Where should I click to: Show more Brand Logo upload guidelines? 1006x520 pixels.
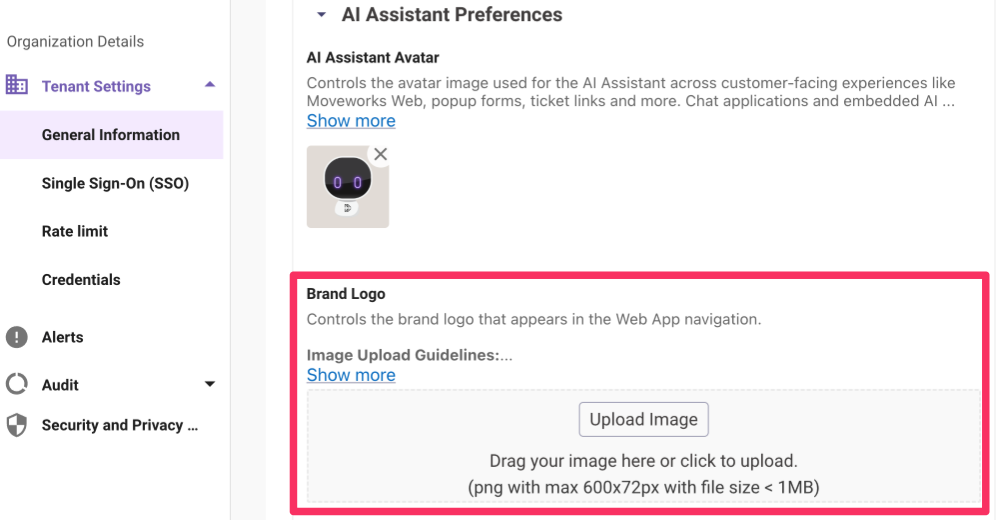(351, 375)
